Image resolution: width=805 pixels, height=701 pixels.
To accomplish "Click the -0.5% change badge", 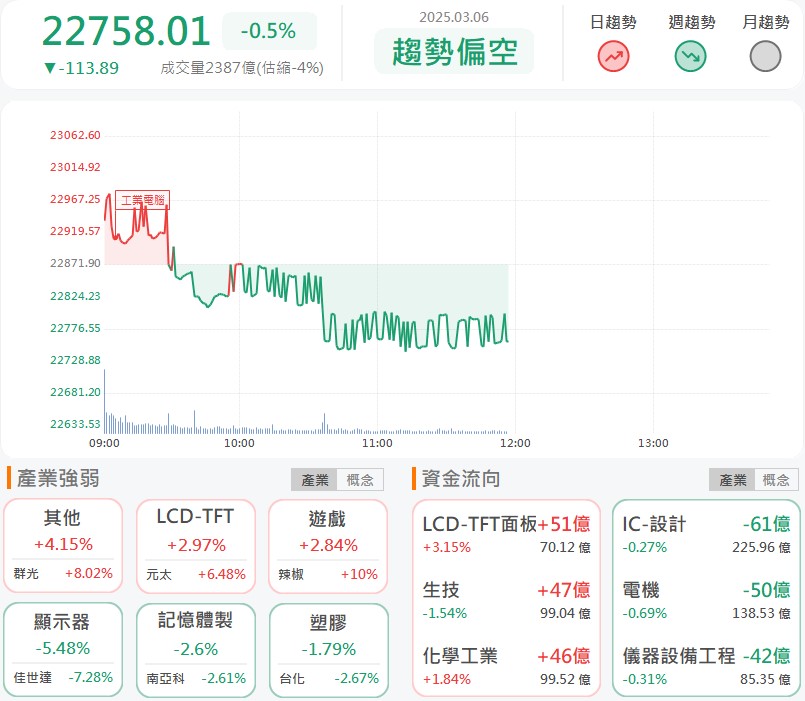I will (x=269, y=31).
